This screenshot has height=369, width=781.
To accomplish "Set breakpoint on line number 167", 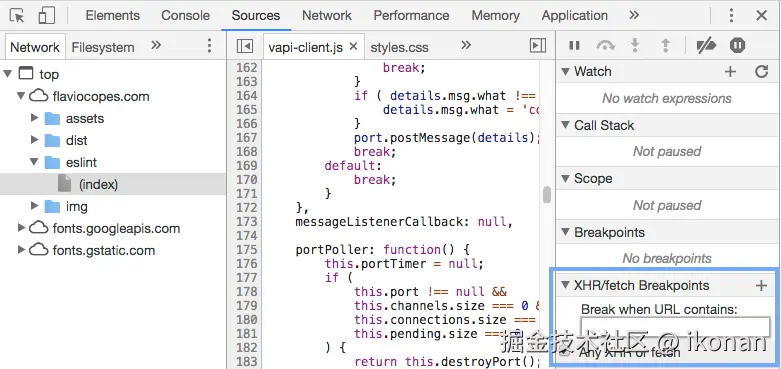I will [247, 138].
